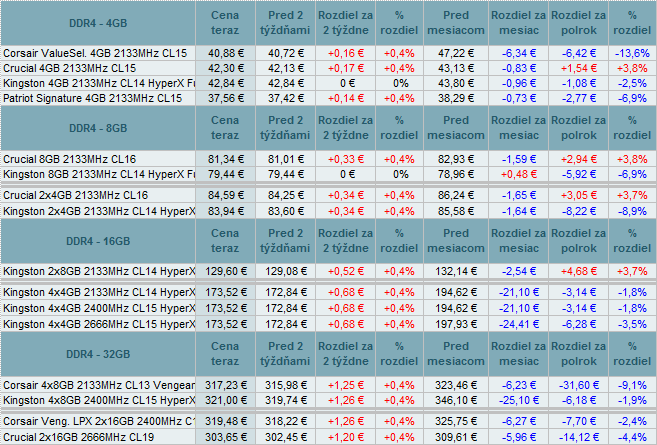657x445 pixels.
Task: Click the +0,48 € month difference for Kingston 8GB
Action: pos(519,174)
